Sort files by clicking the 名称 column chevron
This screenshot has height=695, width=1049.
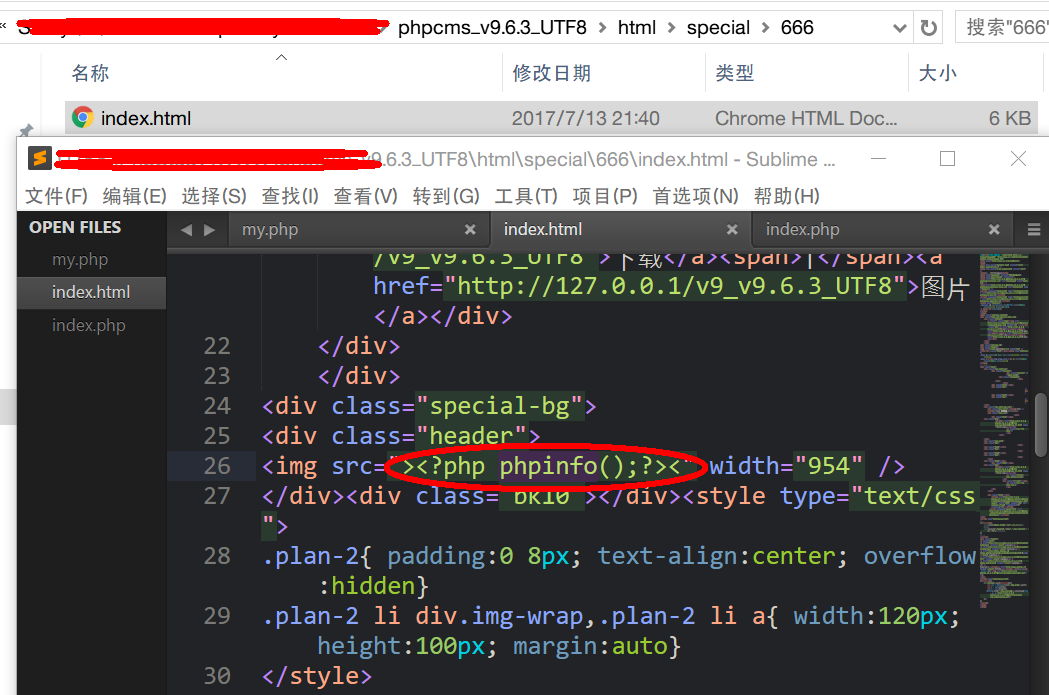coord(281,58)
